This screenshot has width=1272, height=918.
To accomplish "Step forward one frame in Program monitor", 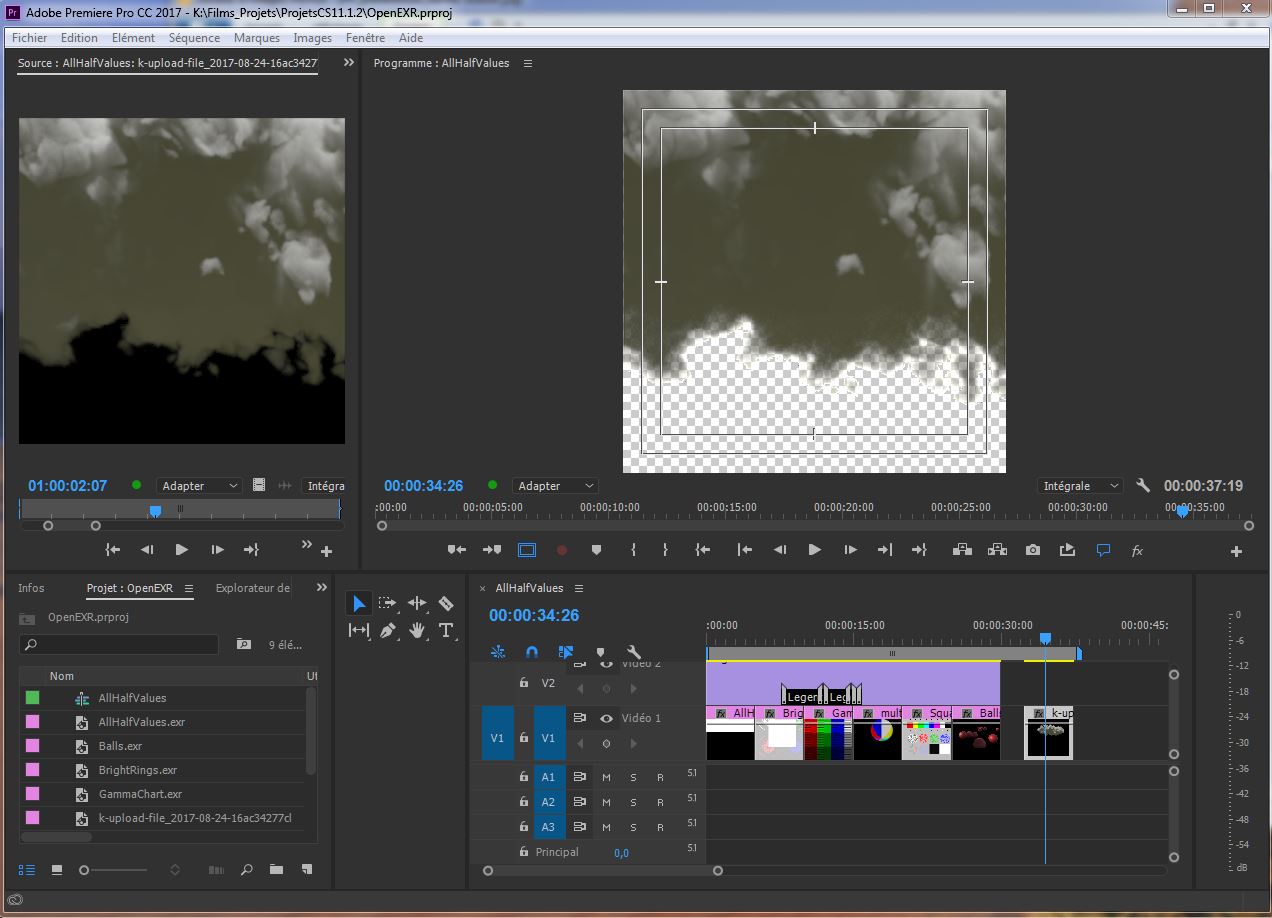I will pos(850,550).
